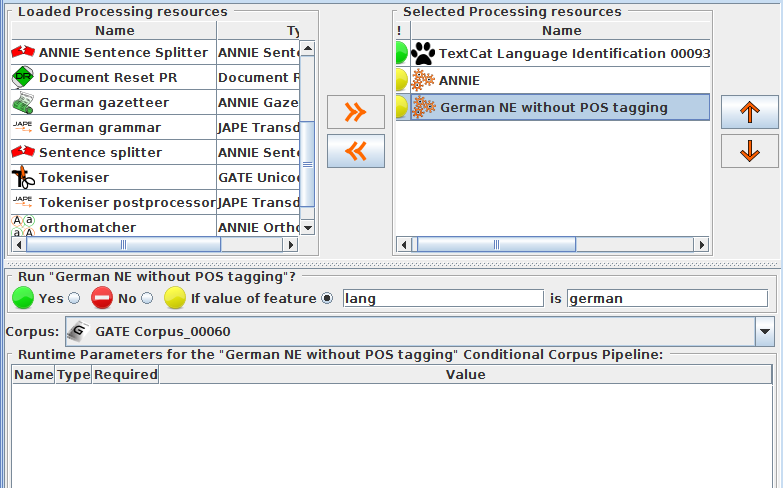This screenshot has width=783, height=488.
Task: Click the Tokeniser icon
Action: click(x=23, y=177)
